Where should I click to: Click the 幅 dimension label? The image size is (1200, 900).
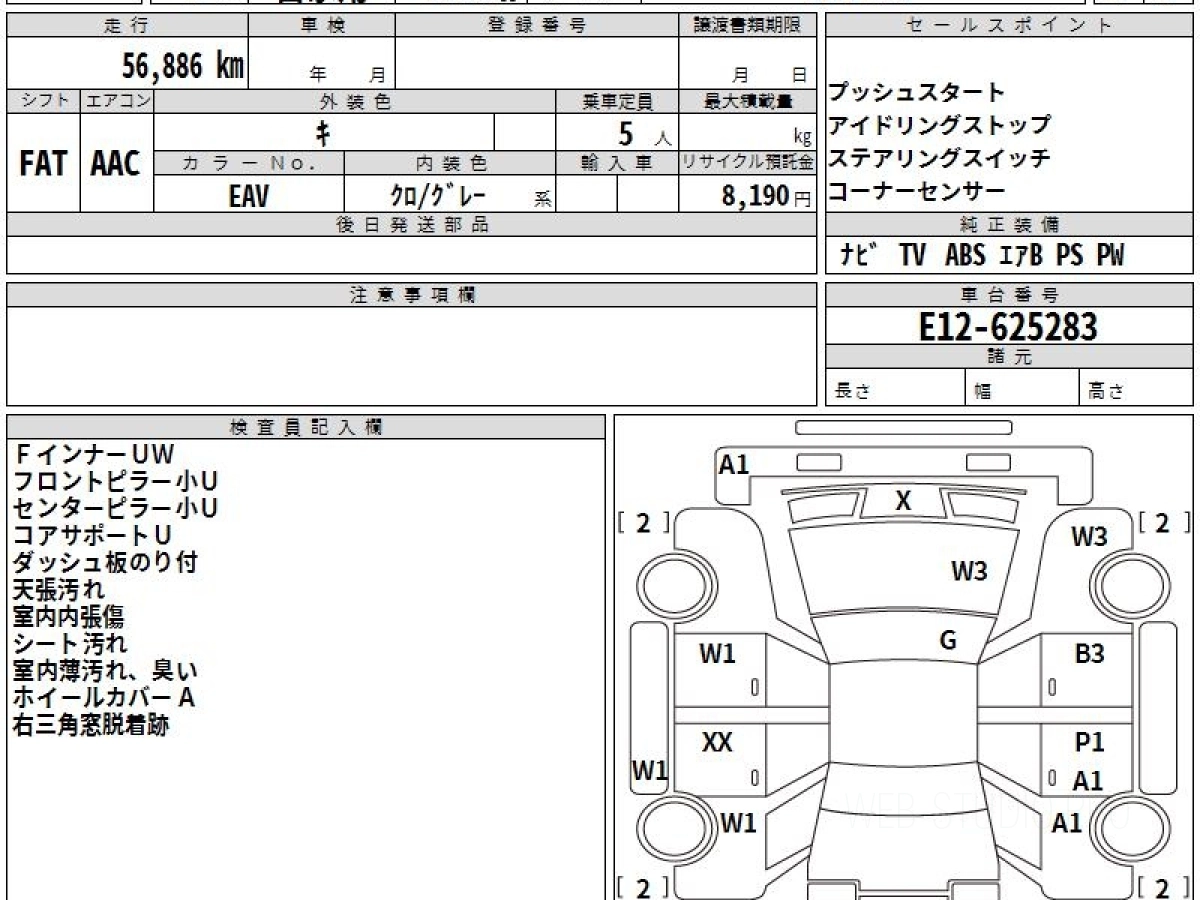(x=983, y=392)
